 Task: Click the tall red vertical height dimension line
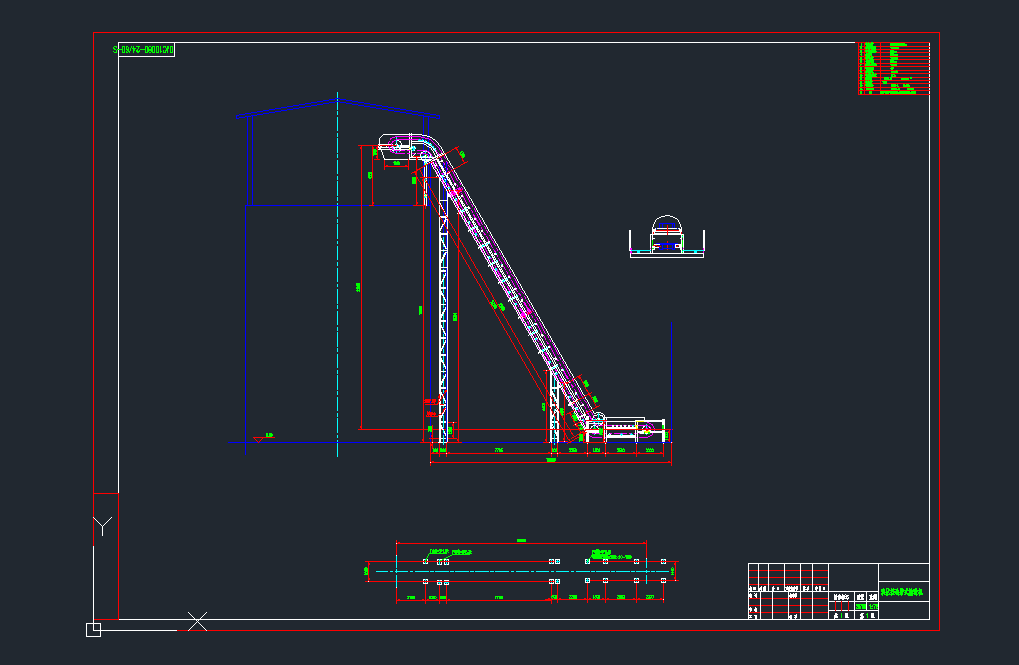point(361,290)
